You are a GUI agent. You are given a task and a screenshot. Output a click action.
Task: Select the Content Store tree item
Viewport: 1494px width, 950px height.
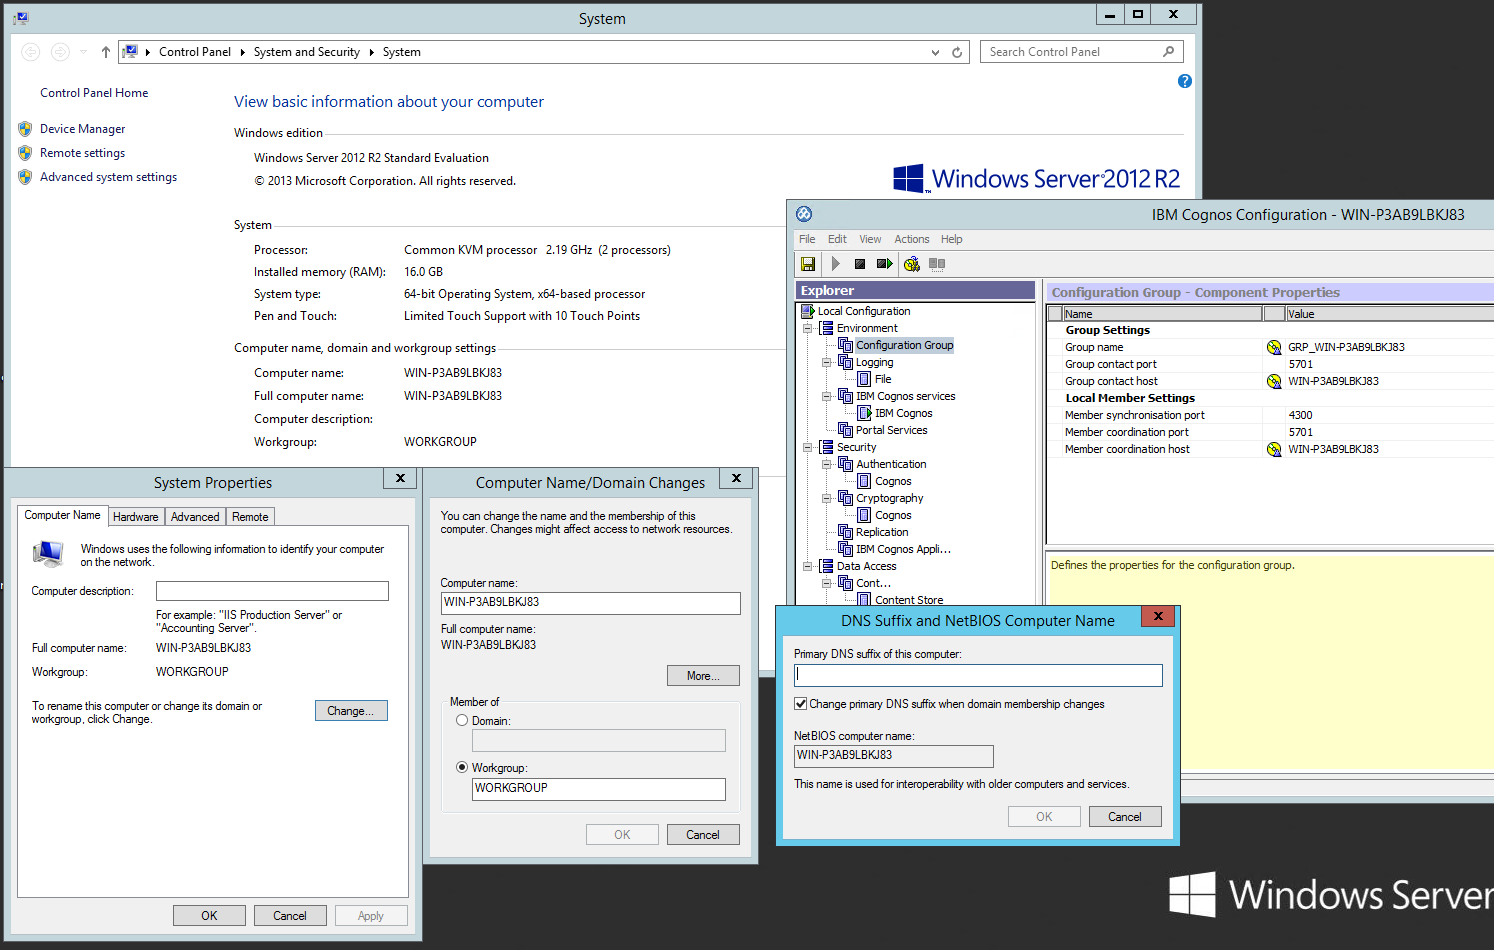tap(909, 600)
